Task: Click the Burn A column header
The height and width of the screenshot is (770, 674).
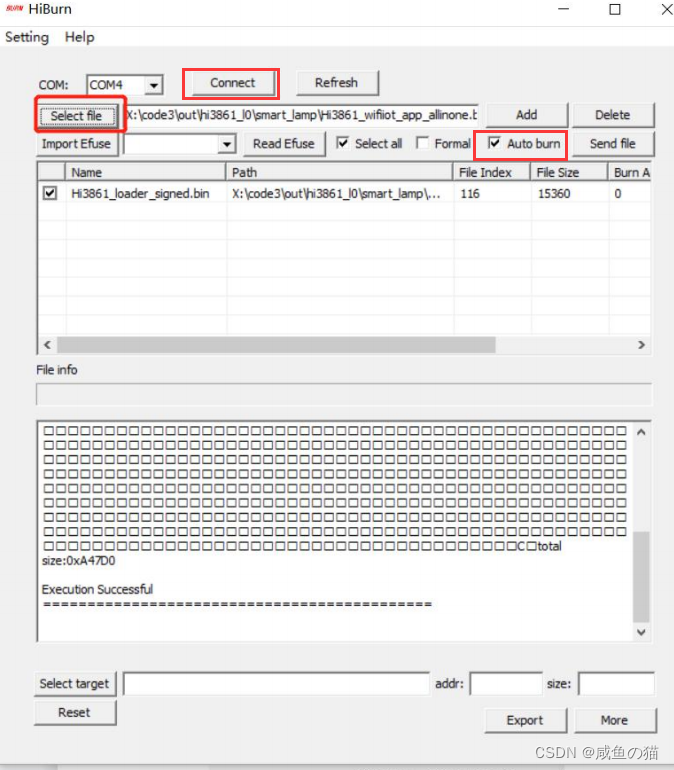Action: tap(630, 172)
